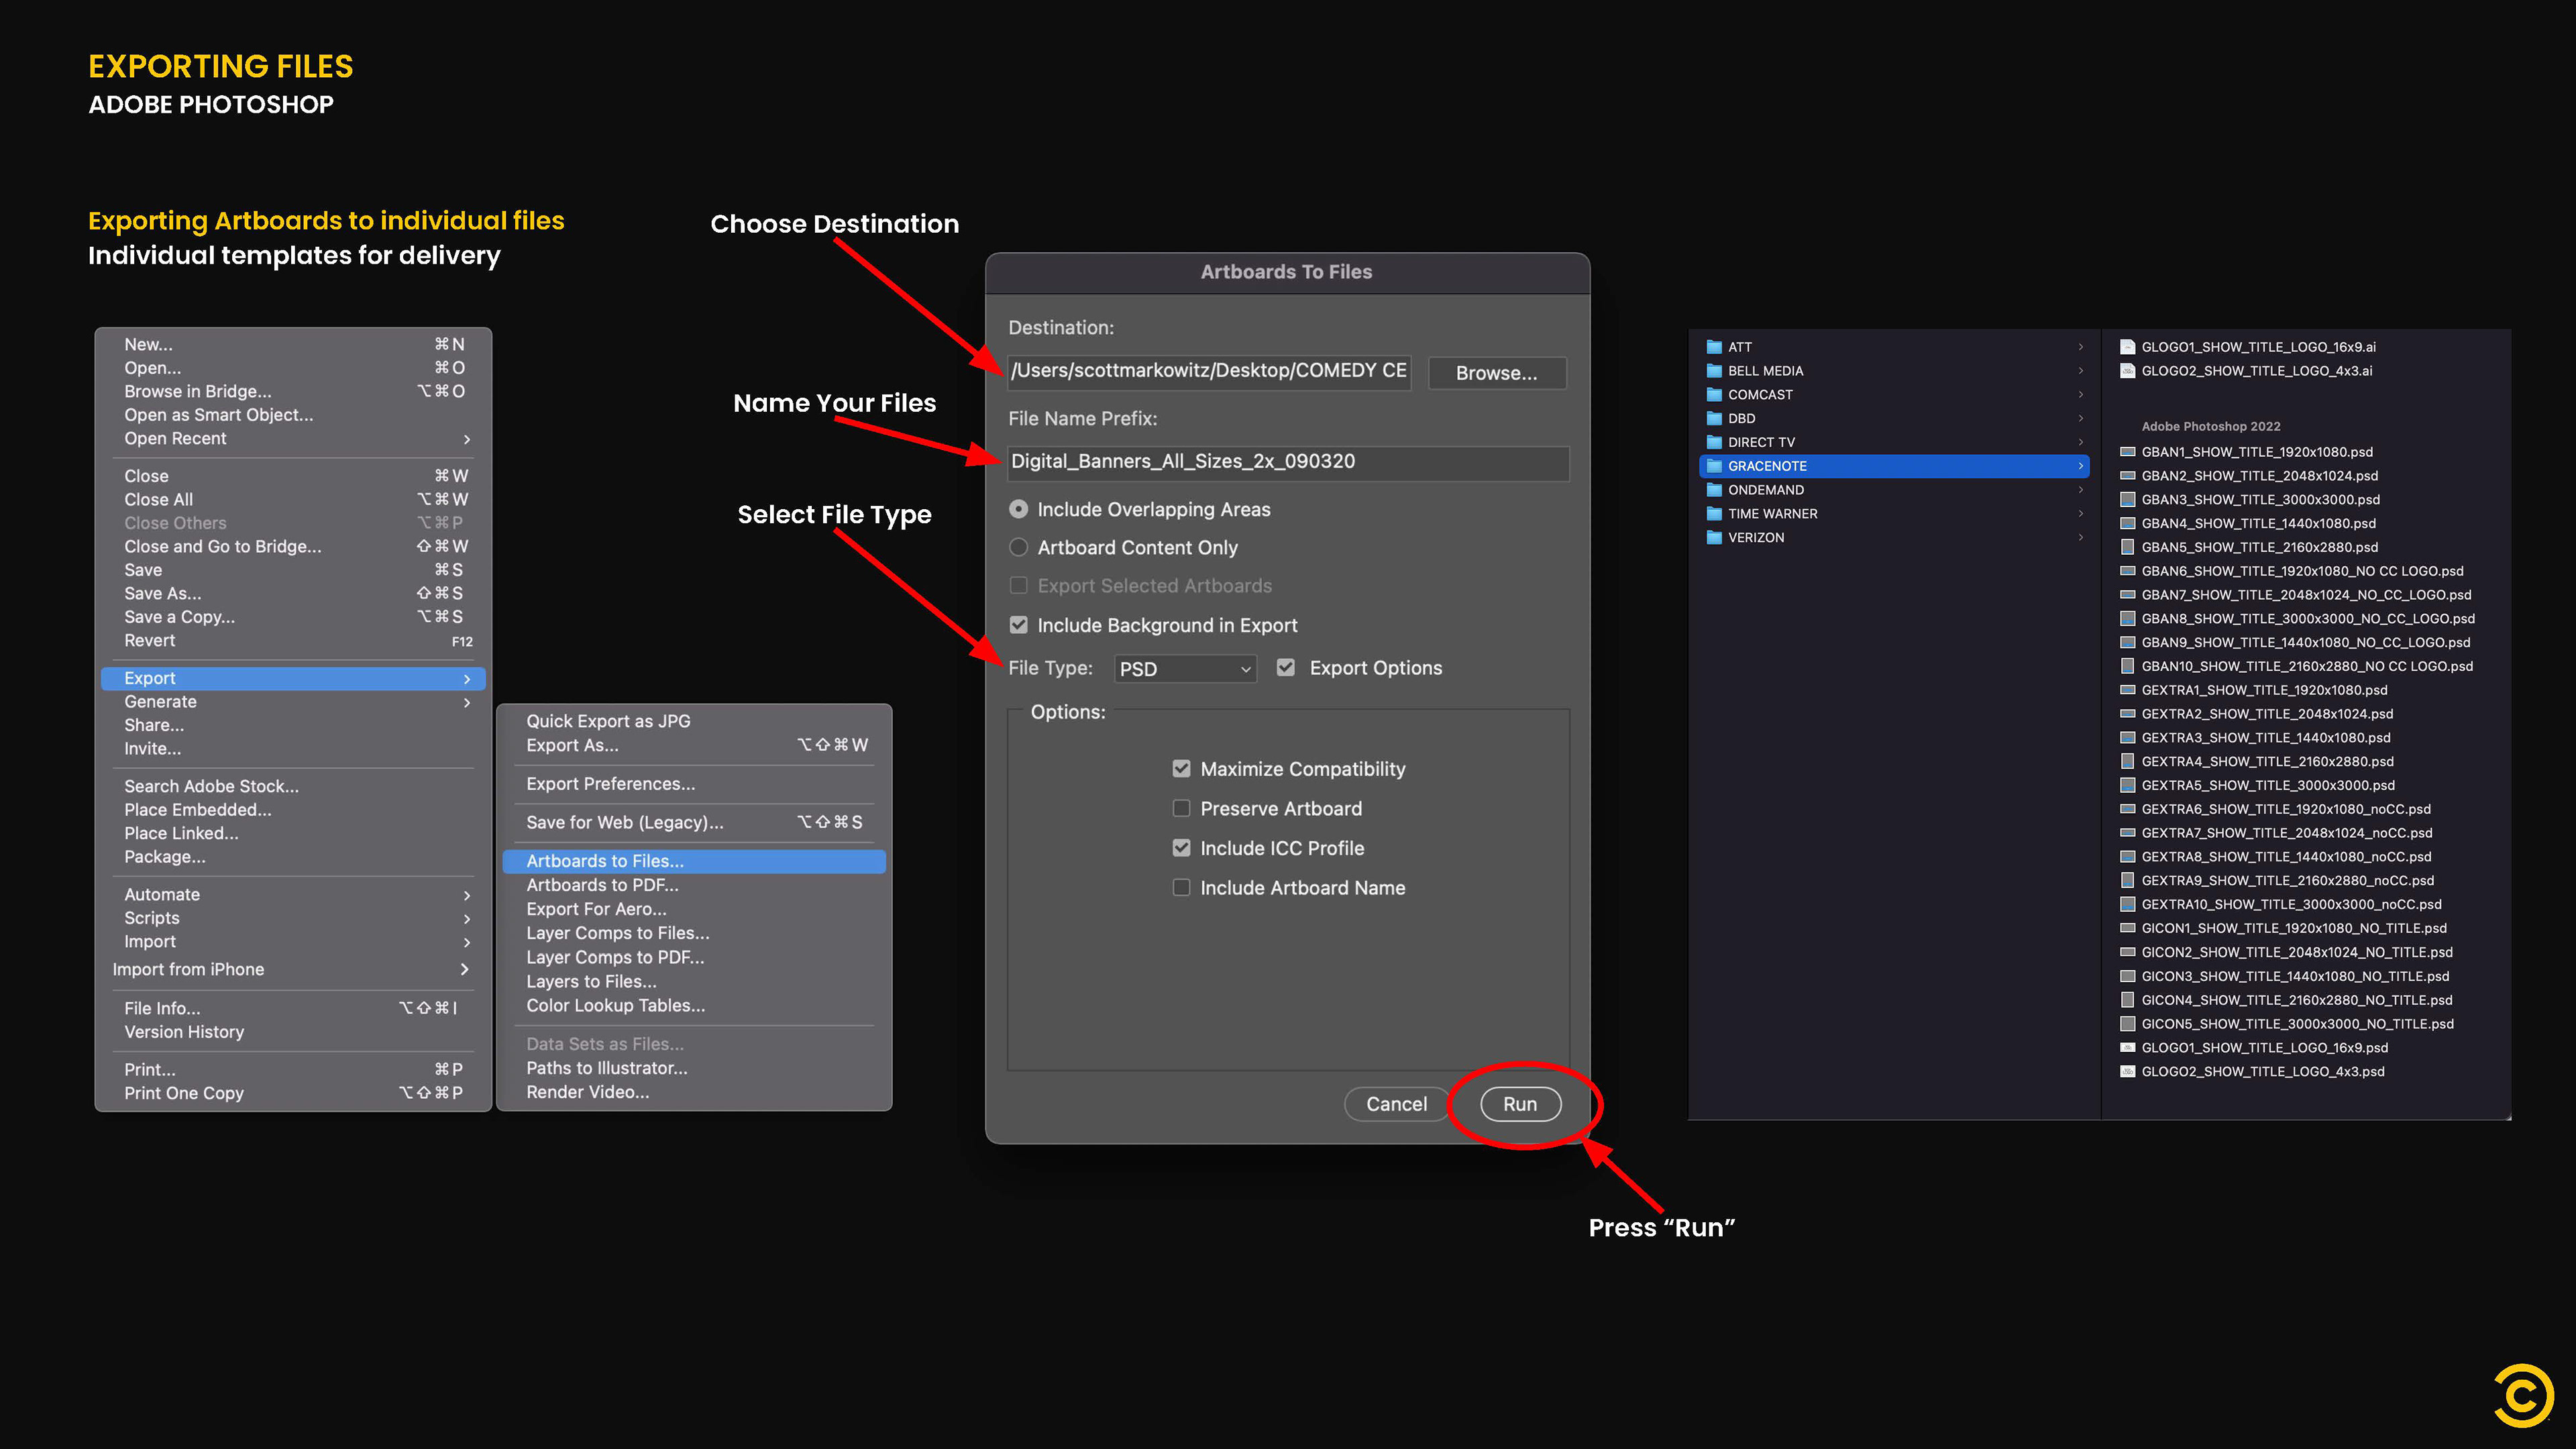Enable Preserve Artboard checkbox
2576x1449 pixels.
tap(1181, 808)
